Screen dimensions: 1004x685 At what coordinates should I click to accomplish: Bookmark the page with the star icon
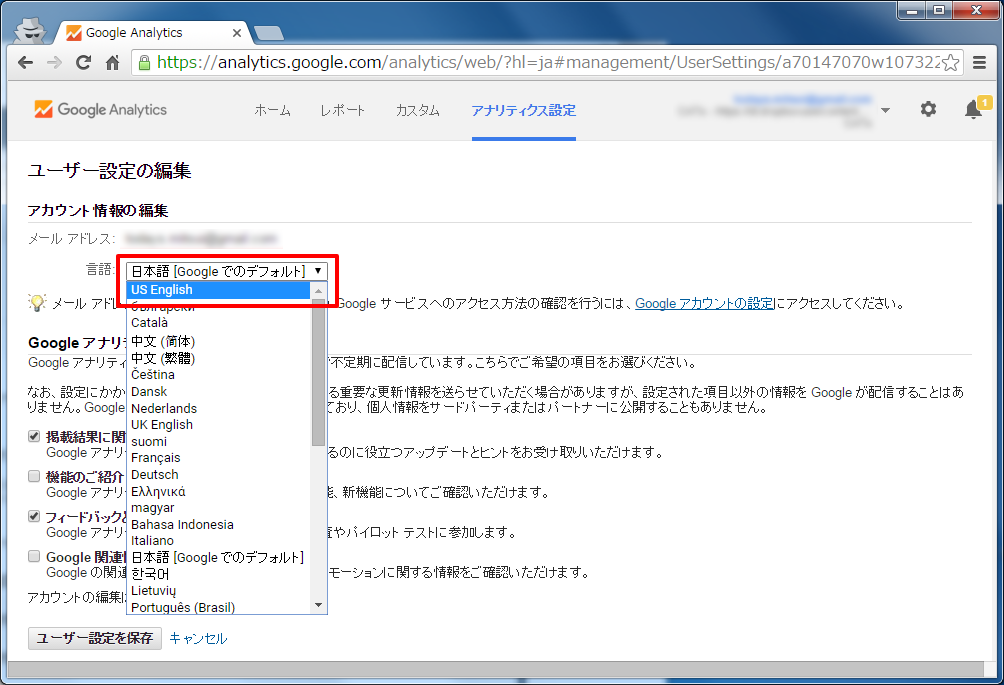coord(951,63)
